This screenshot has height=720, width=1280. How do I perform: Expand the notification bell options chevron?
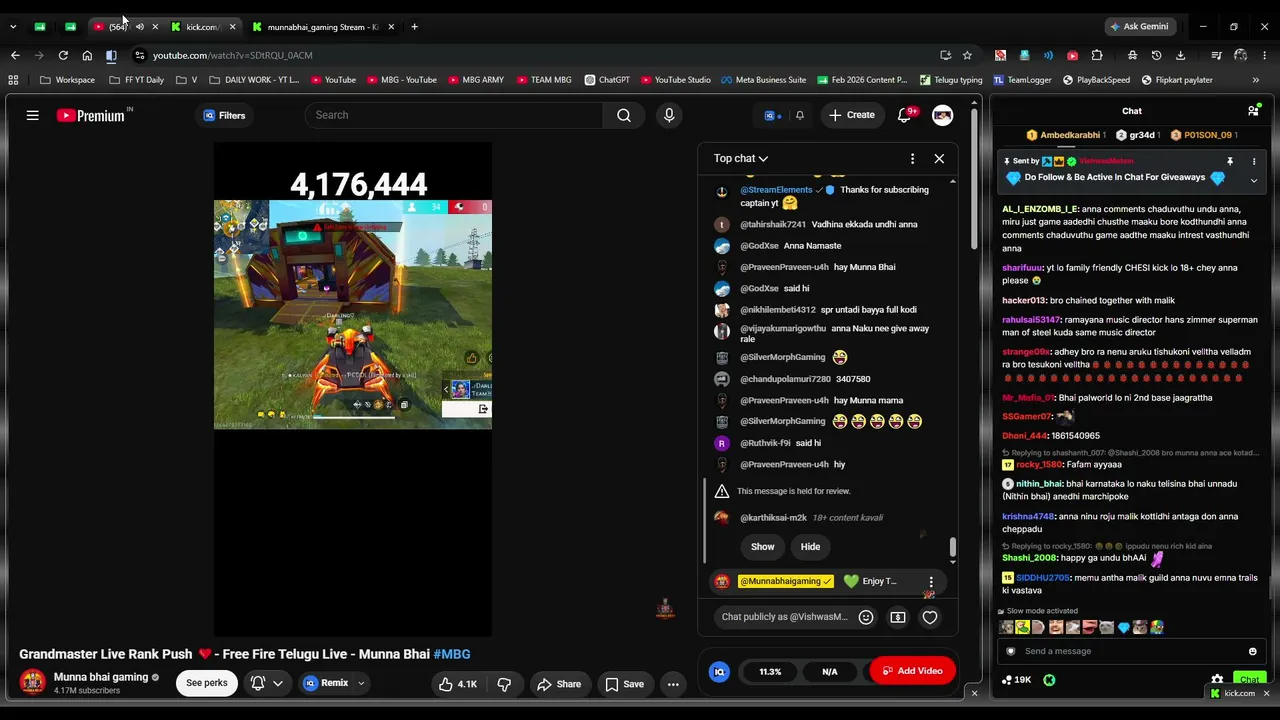coord(278,684)
